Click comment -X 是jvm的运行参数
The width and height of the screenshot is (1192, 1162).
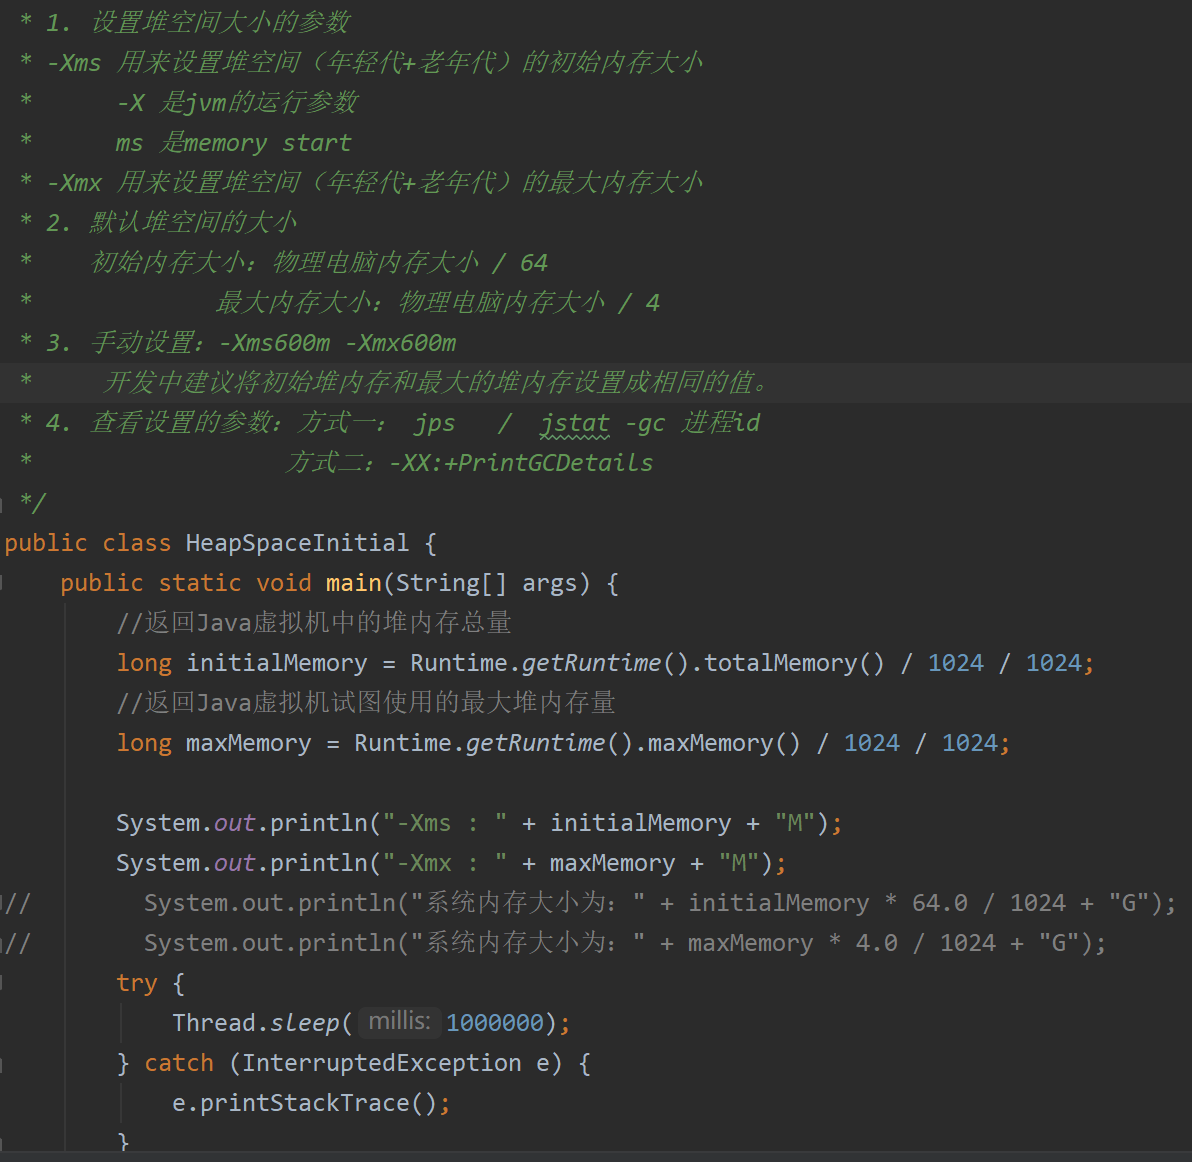[237, 103]
